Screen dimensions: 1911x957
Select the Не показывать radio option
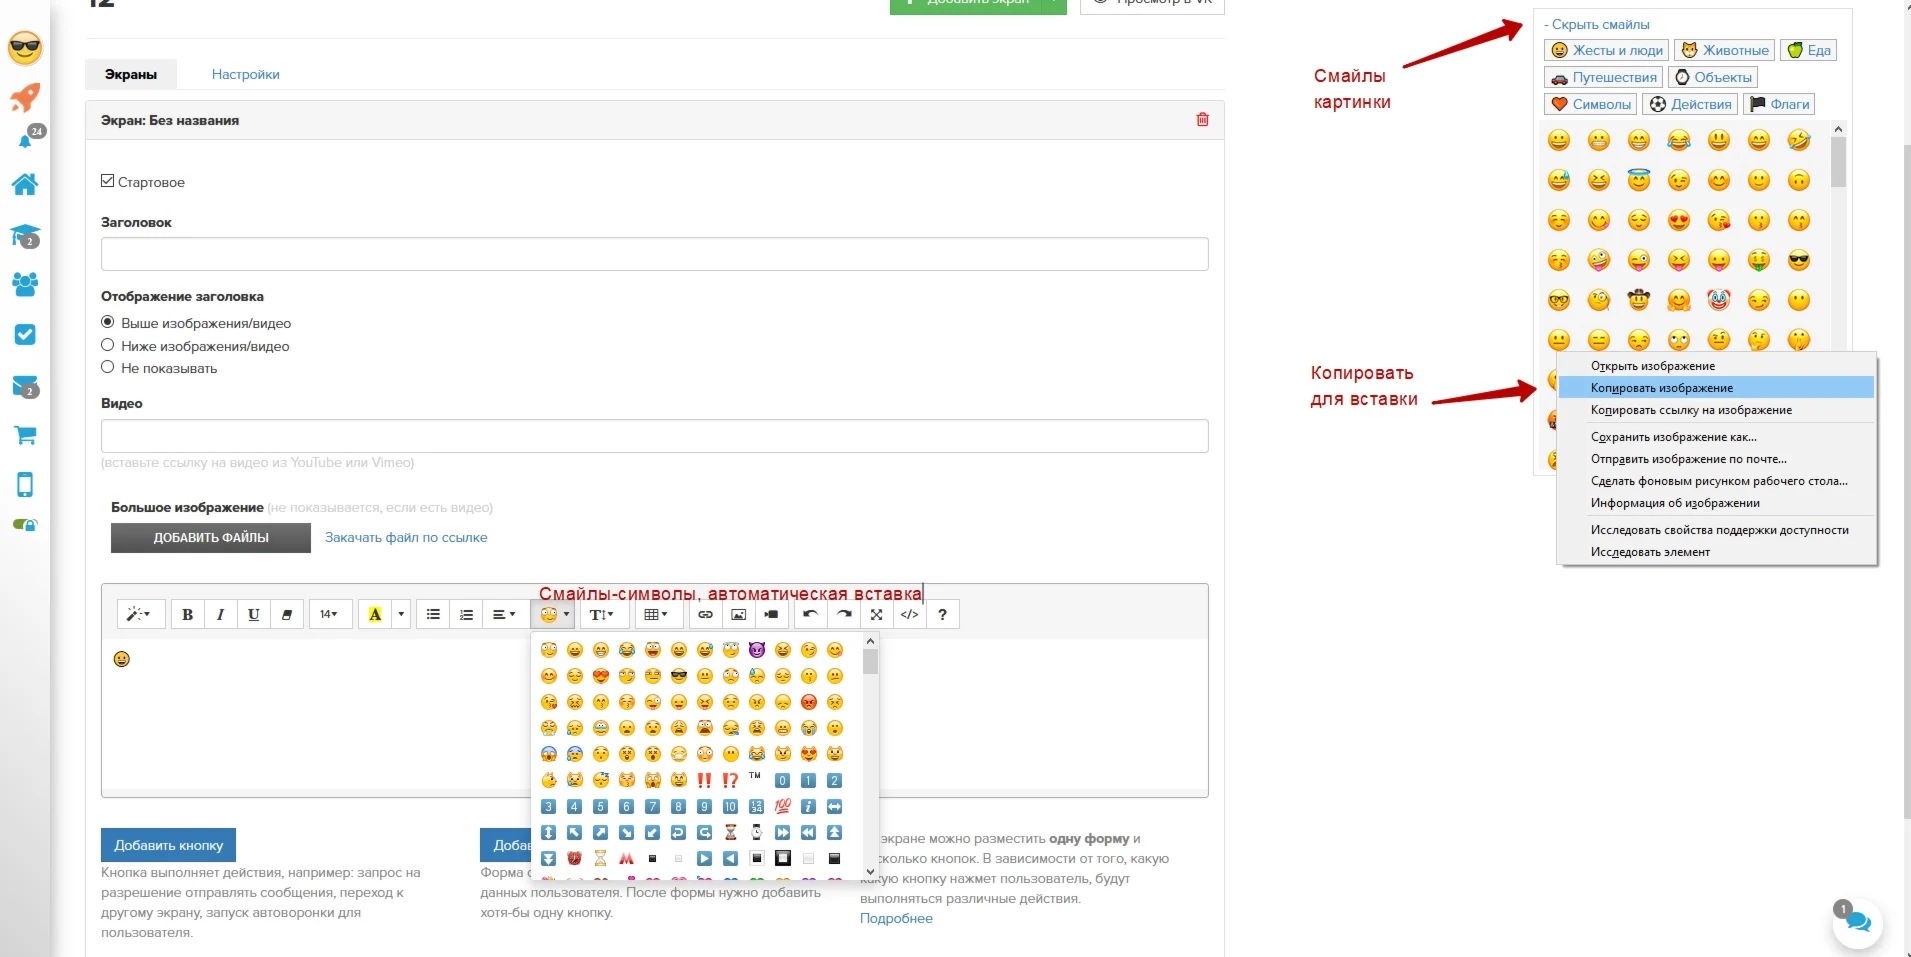pos(108,367)
